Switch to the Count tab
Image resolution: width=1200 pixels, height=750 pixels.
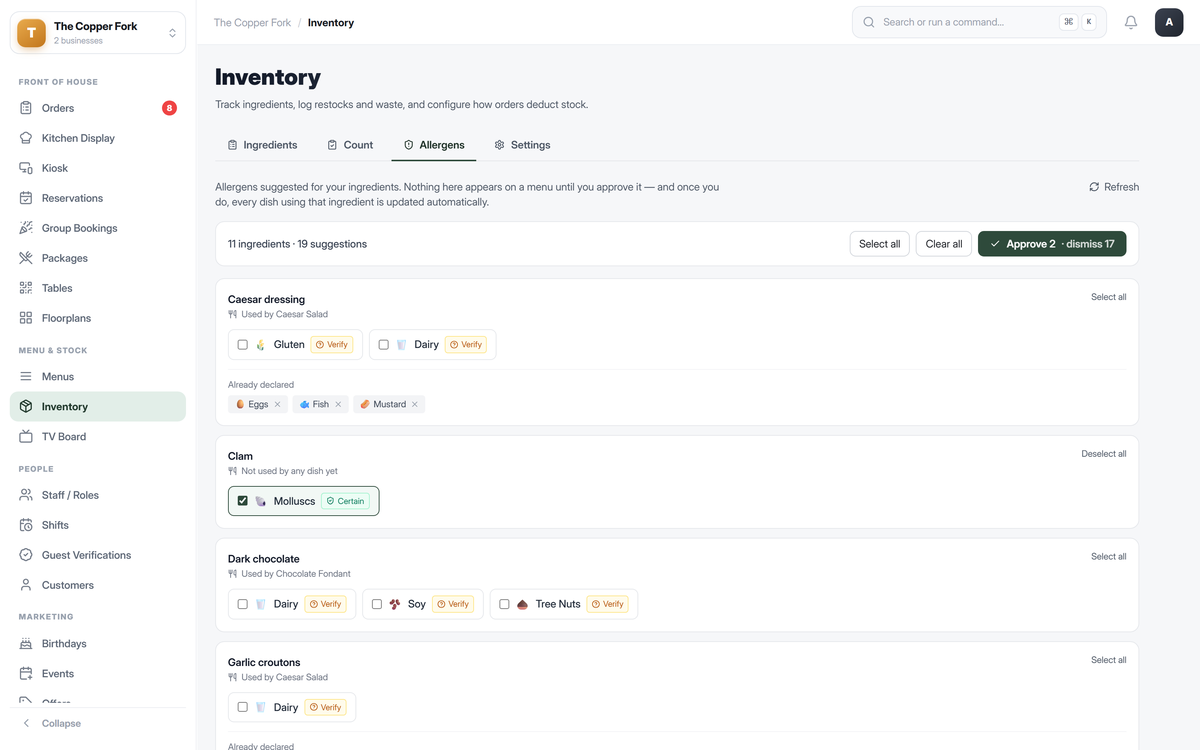click(x=350, y=145)
